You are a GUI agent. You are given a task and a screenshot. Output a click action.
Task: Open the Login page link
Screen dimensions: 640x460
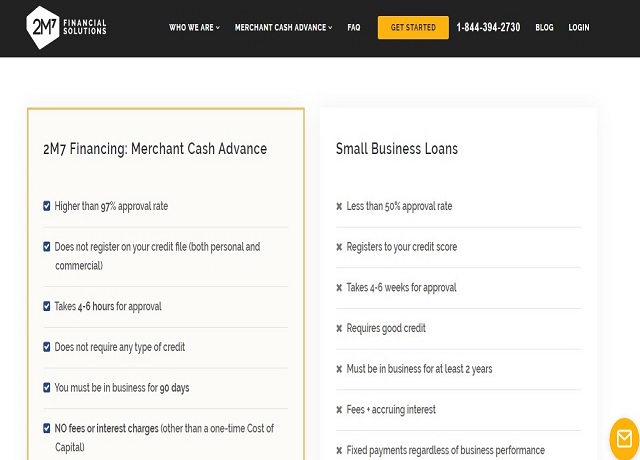coord(579,28)
